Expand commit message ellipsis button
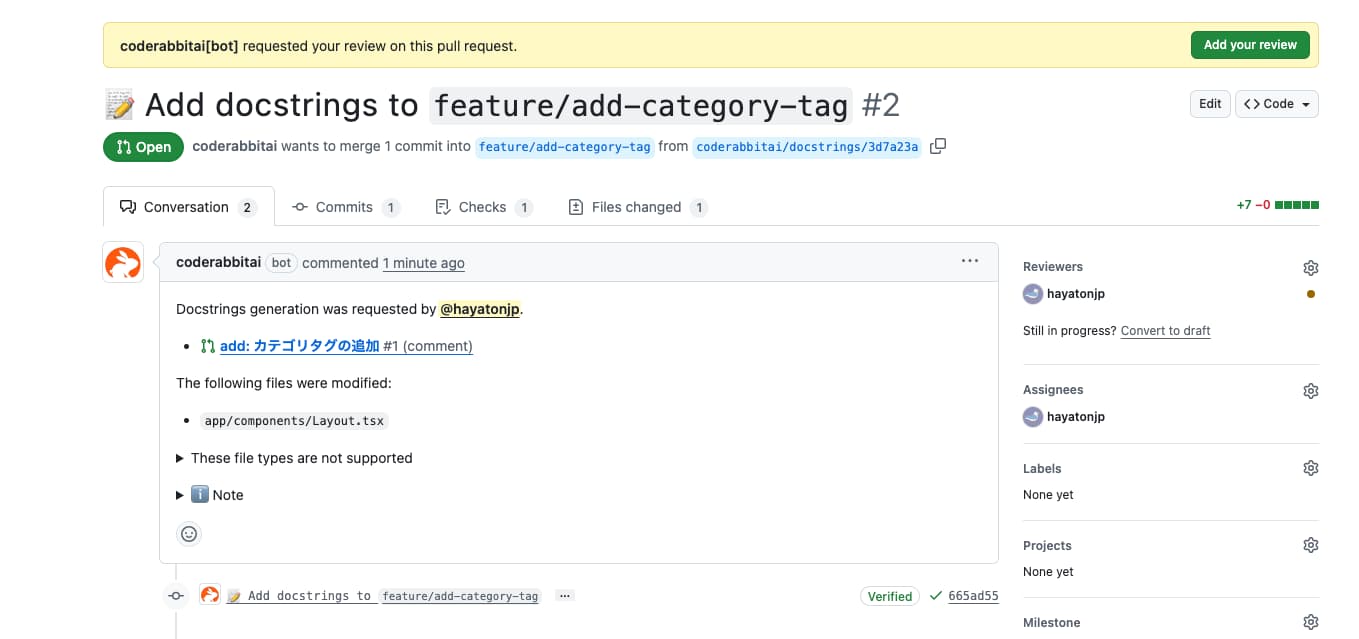 point(564,596)
